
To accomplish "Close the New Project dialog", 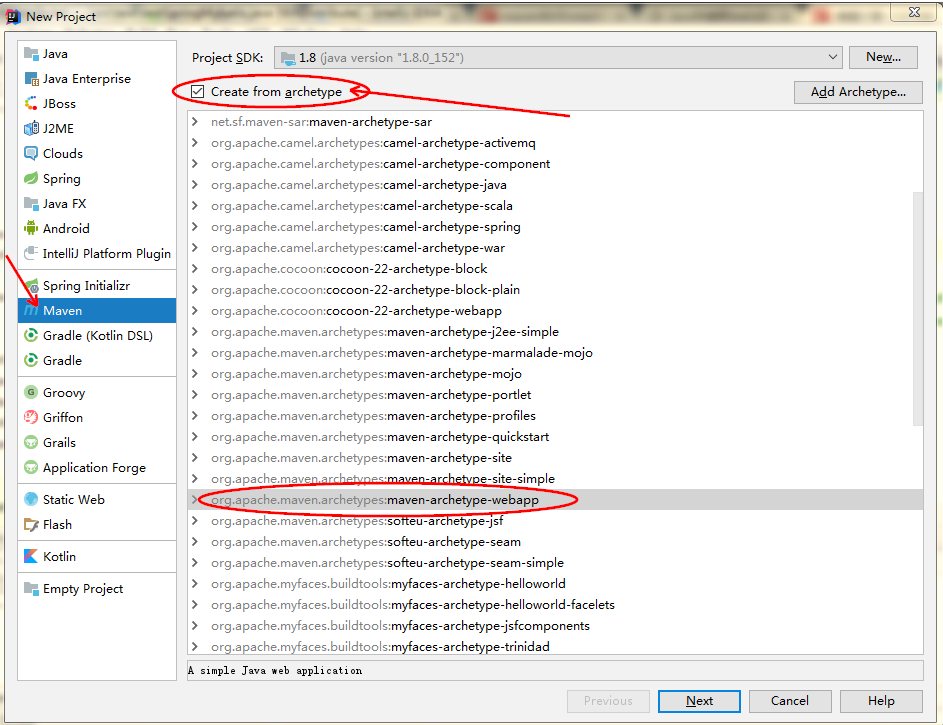I will [914, 12].
